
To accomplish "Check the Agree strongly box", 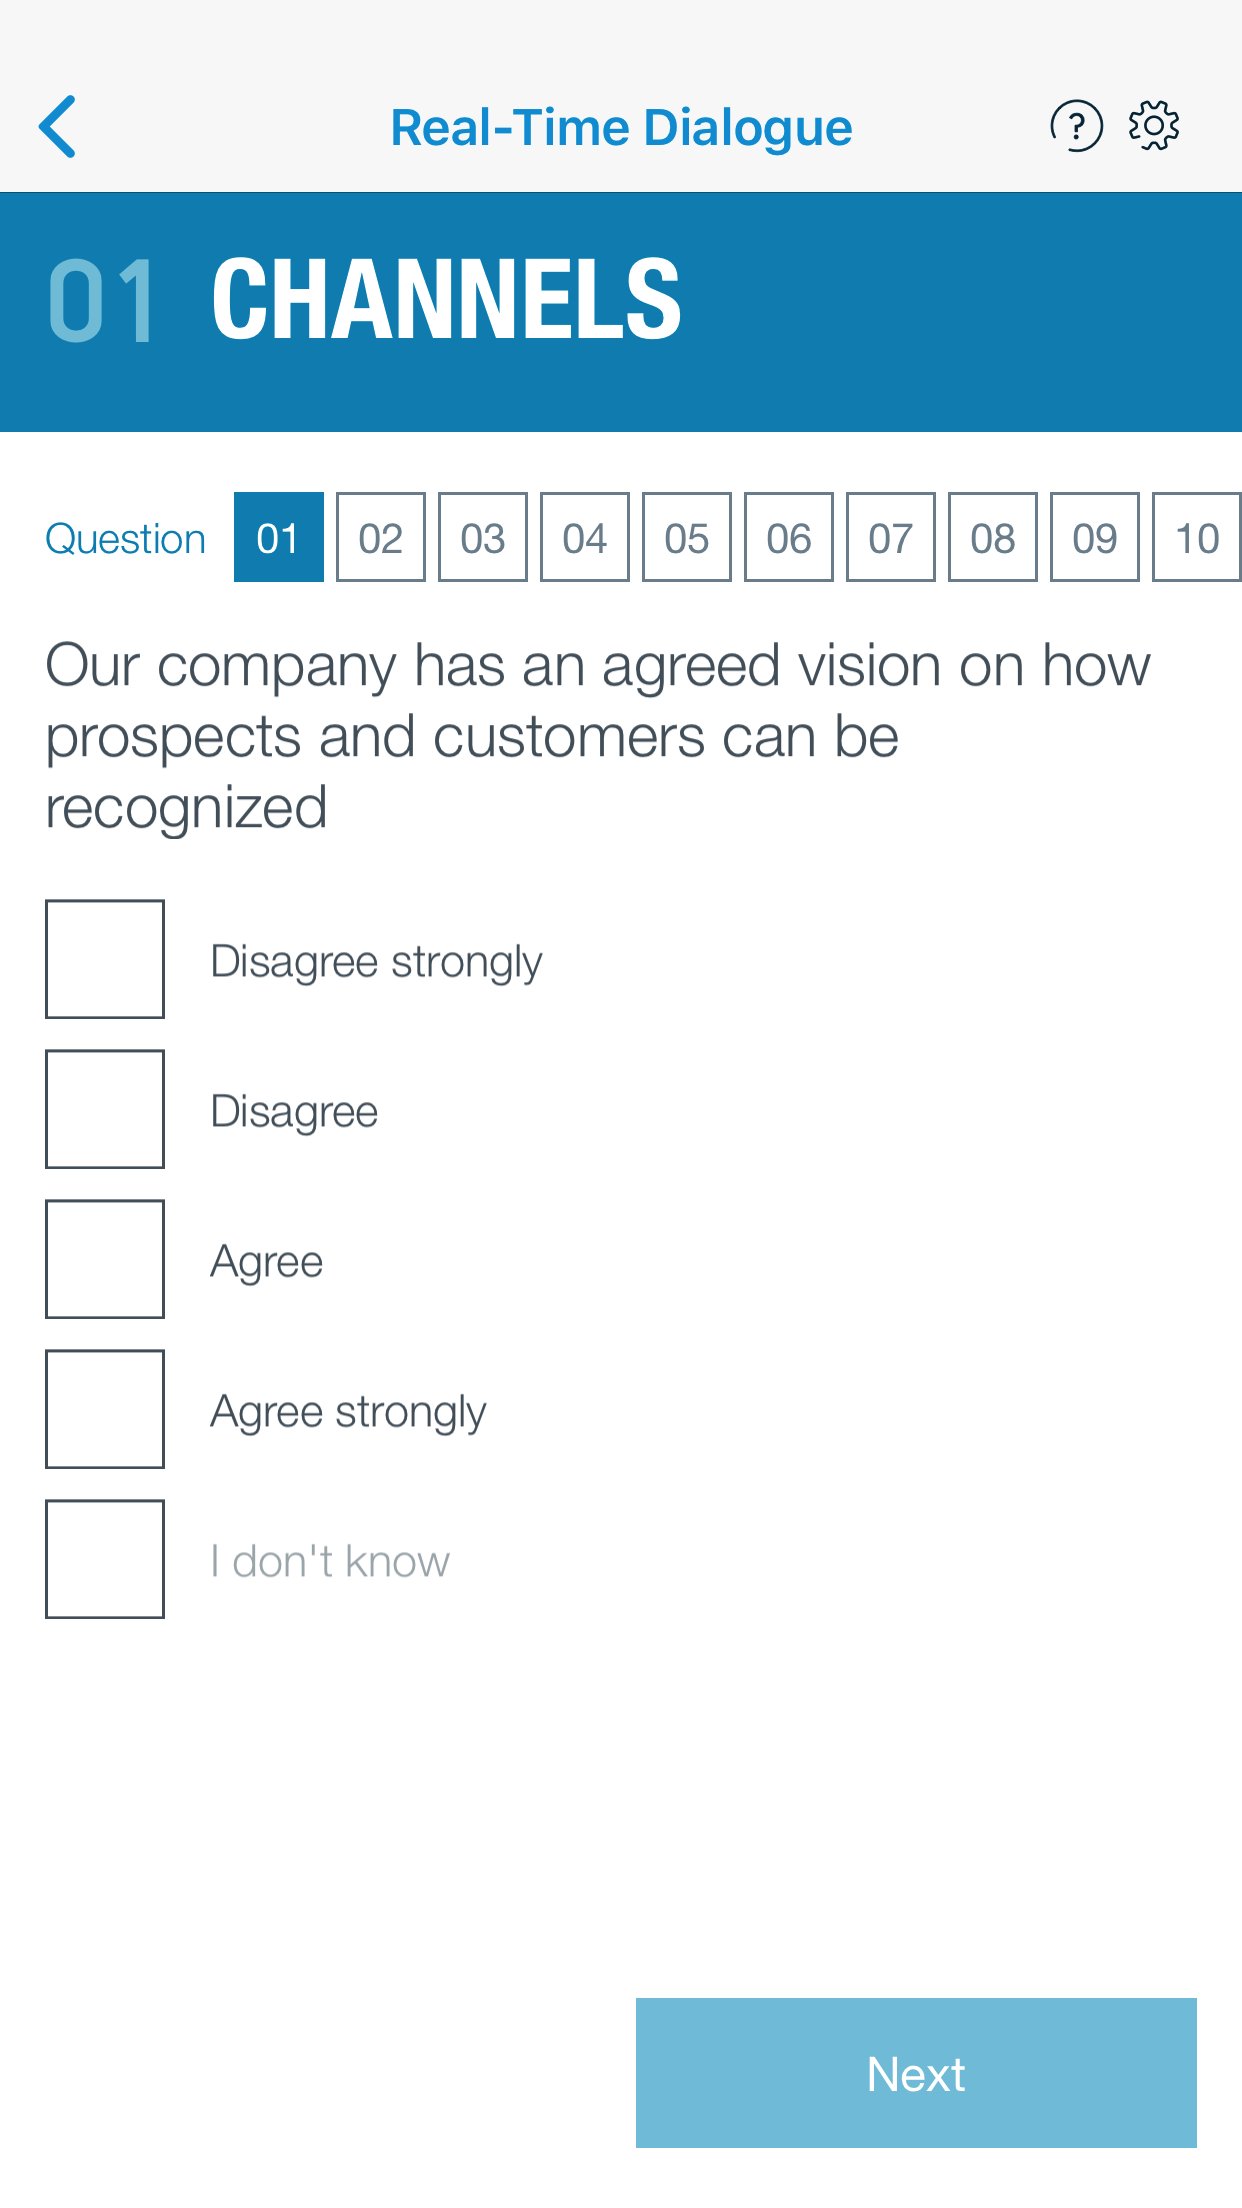I will [x=105, y=1409].
